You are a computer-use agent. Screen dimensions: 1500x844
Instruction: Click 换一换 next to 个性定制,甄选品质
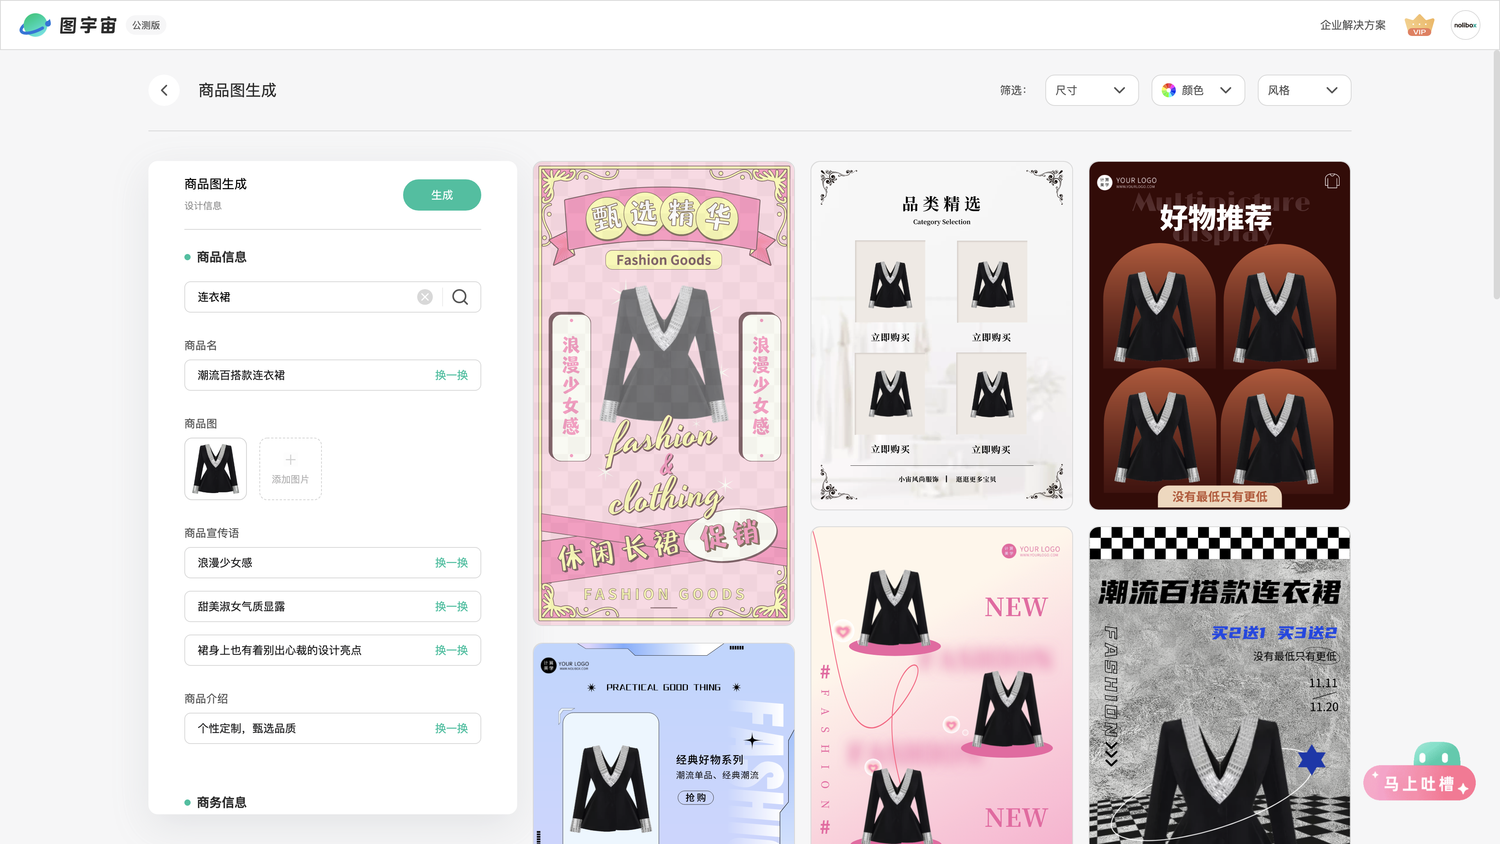(451, 728)
